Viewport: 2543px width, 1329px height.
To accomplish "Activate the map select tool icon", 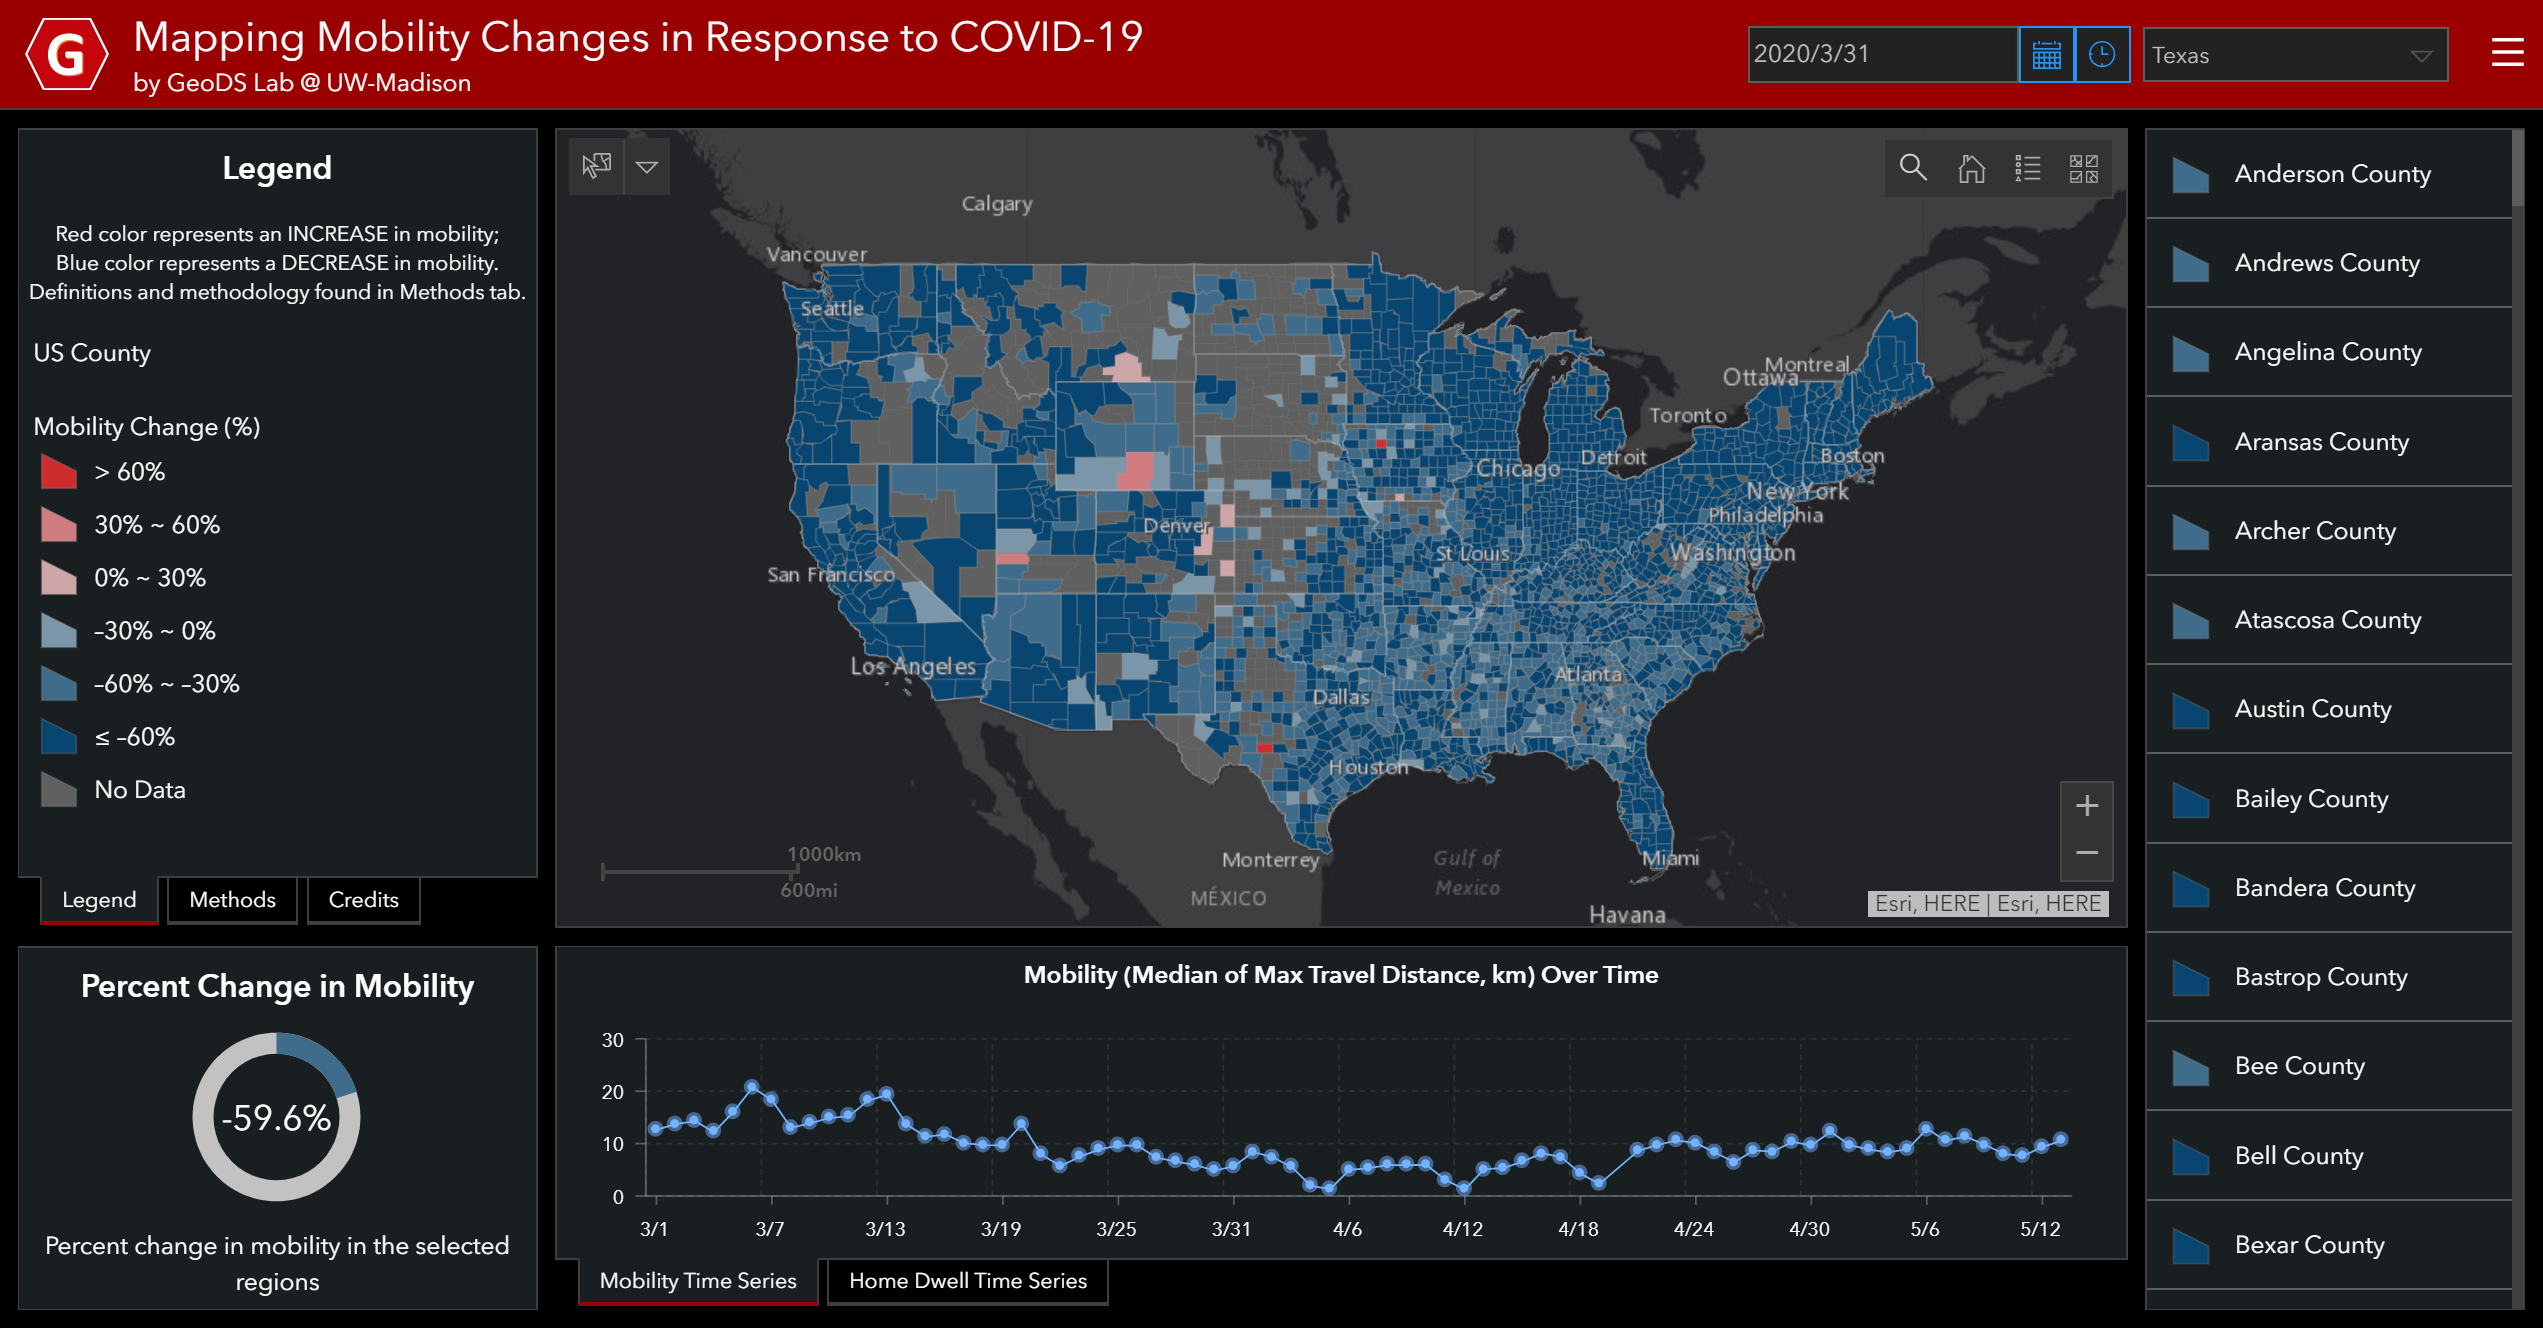I will [x=597, y=166].
